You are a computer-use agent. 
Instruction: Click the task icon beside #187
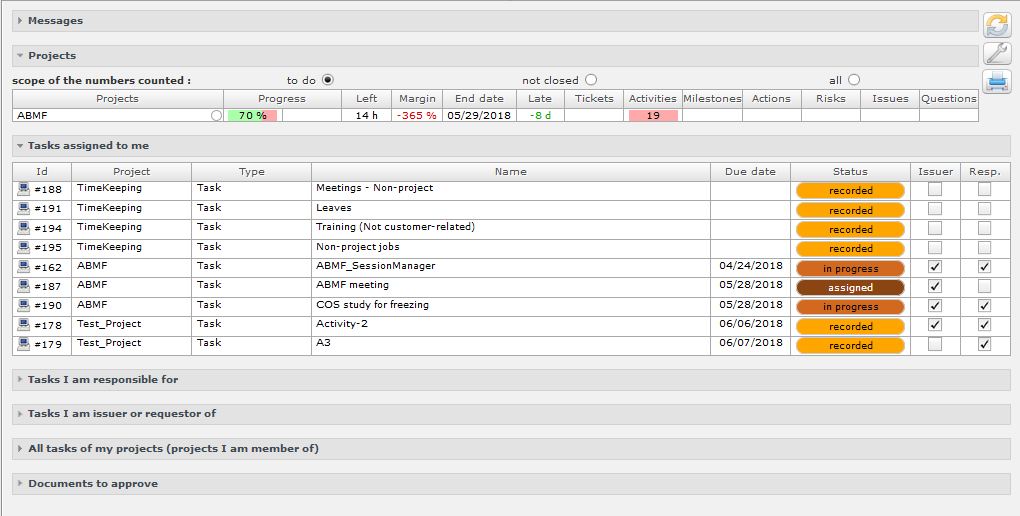pos(23,286)
